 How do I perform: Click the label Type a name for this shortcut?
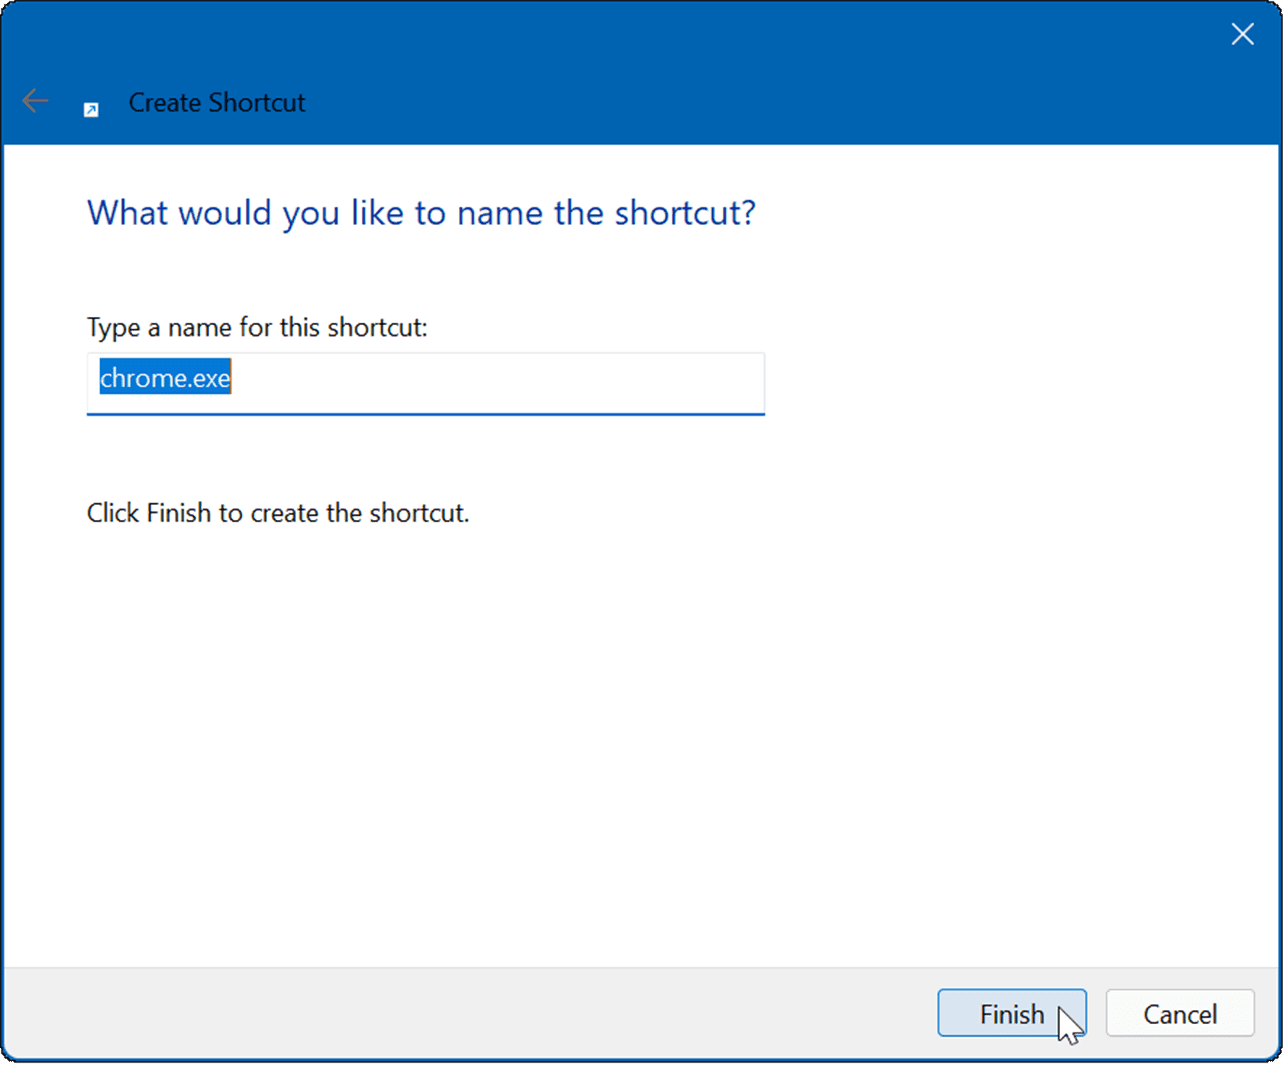(256, 327)
